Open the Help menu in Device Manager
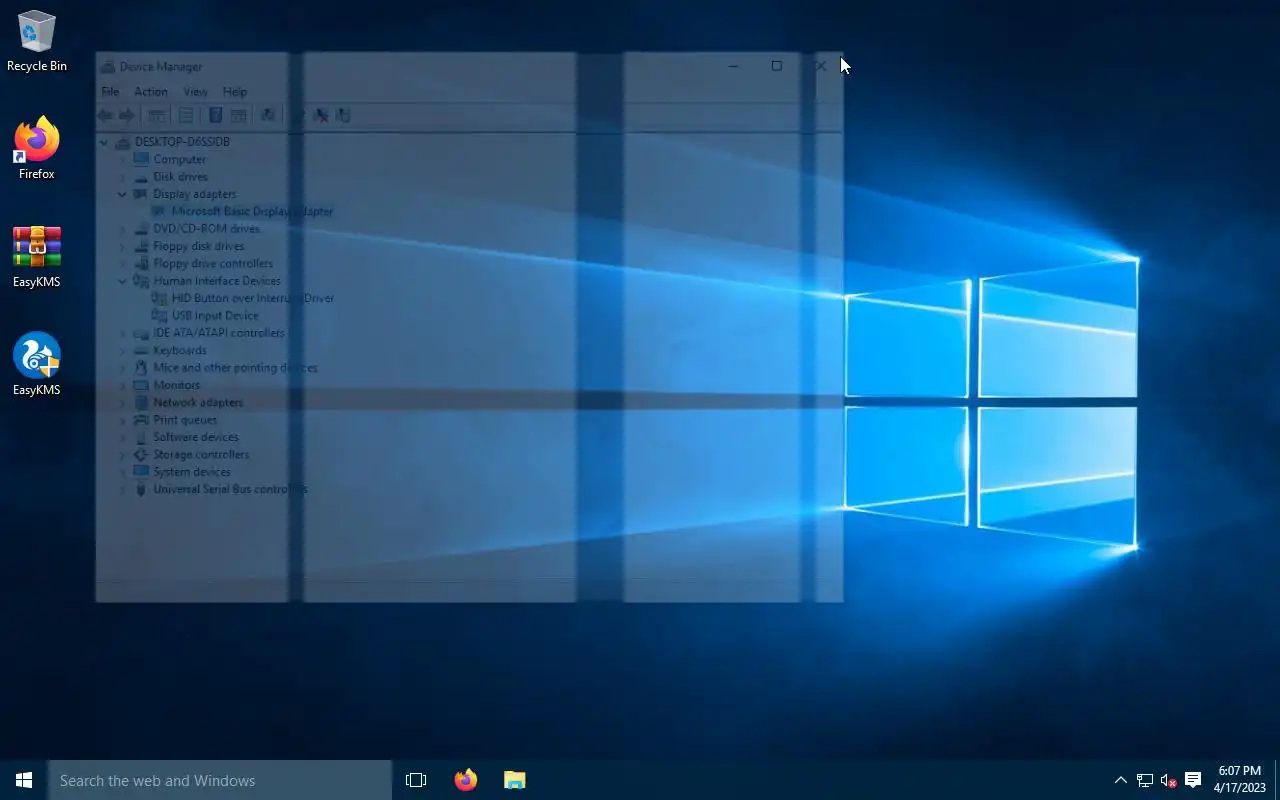The height and width of the screenshot is (800, 1280). (235, 91)
